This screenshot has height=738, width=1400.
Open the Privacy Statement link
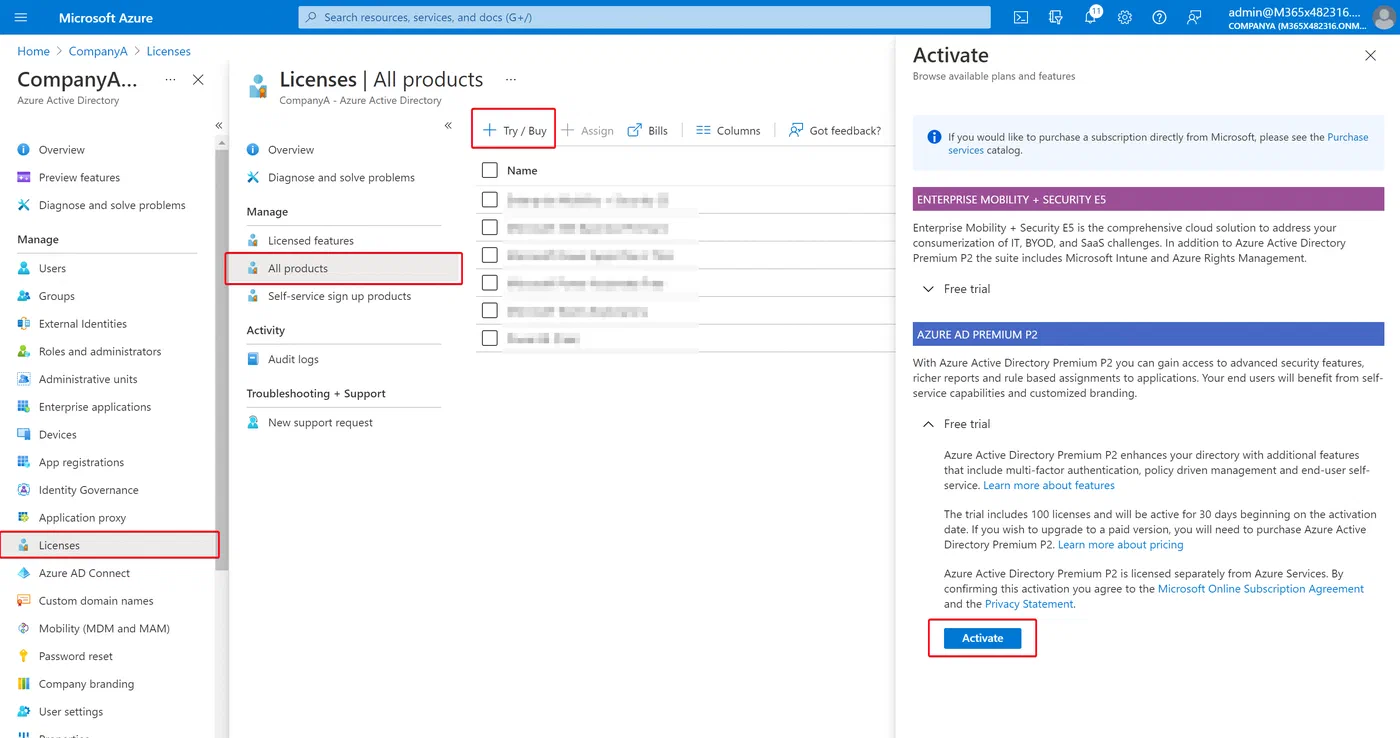[1029, 604]
